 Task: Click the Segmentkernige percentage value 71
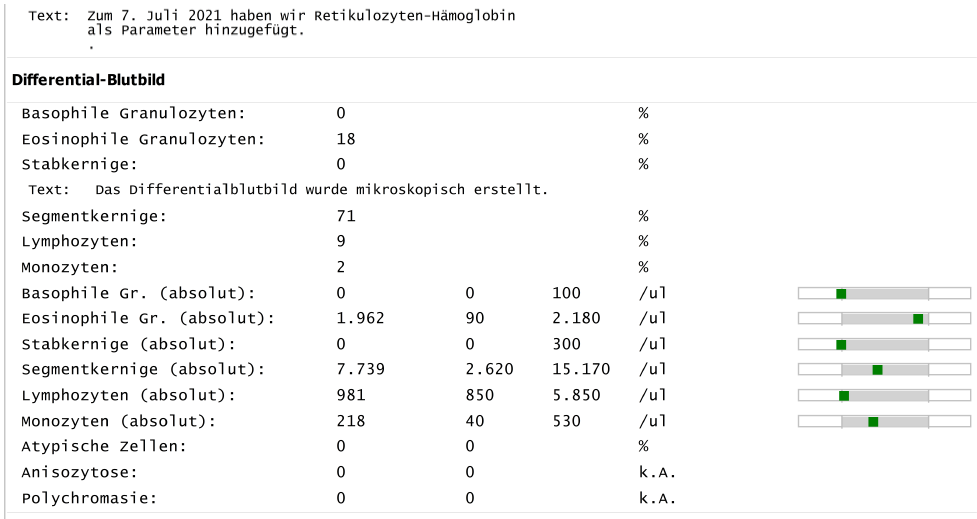pyautogui.click(x=346, y=216)
